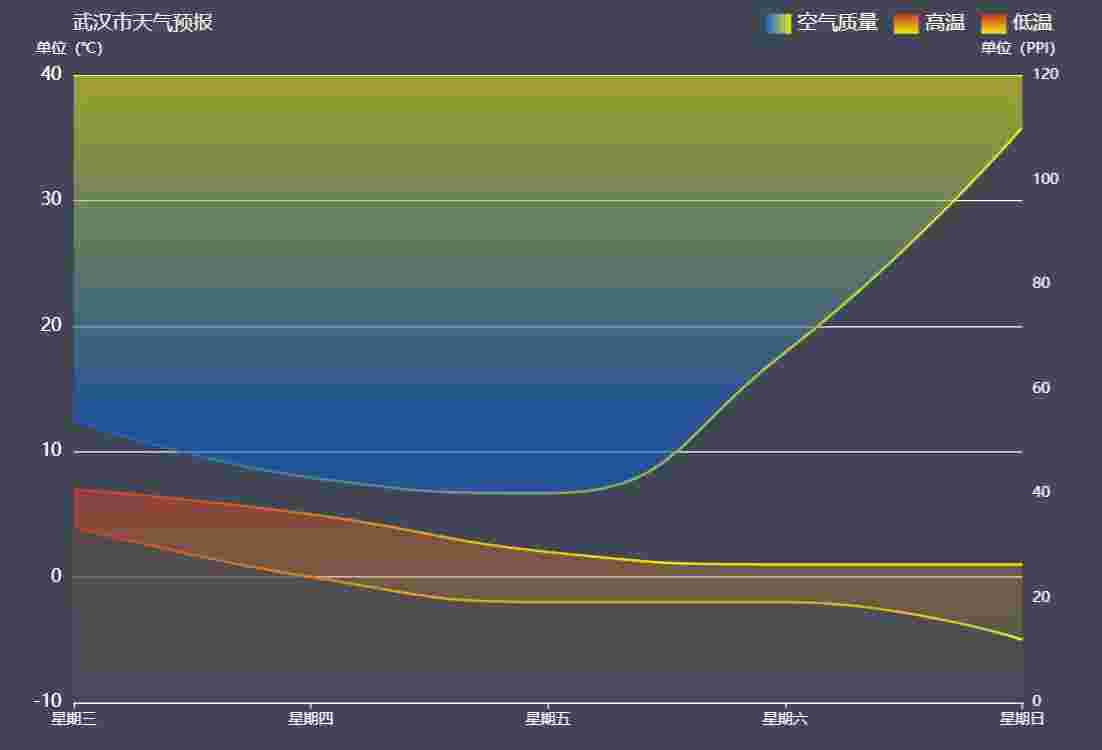Click the chart title 武汉市天气预报
Image resolution: width=1102 pixels, height=750 pixels.
click(142, 22)
